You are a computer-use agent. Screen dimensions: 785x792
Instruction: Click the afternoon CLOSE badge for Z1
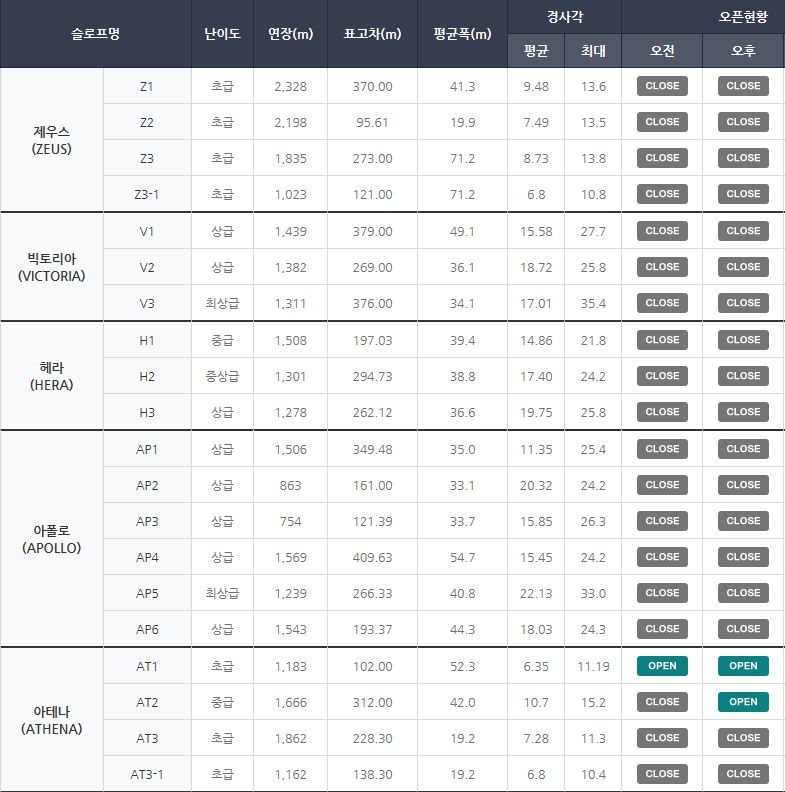point(743,86)
